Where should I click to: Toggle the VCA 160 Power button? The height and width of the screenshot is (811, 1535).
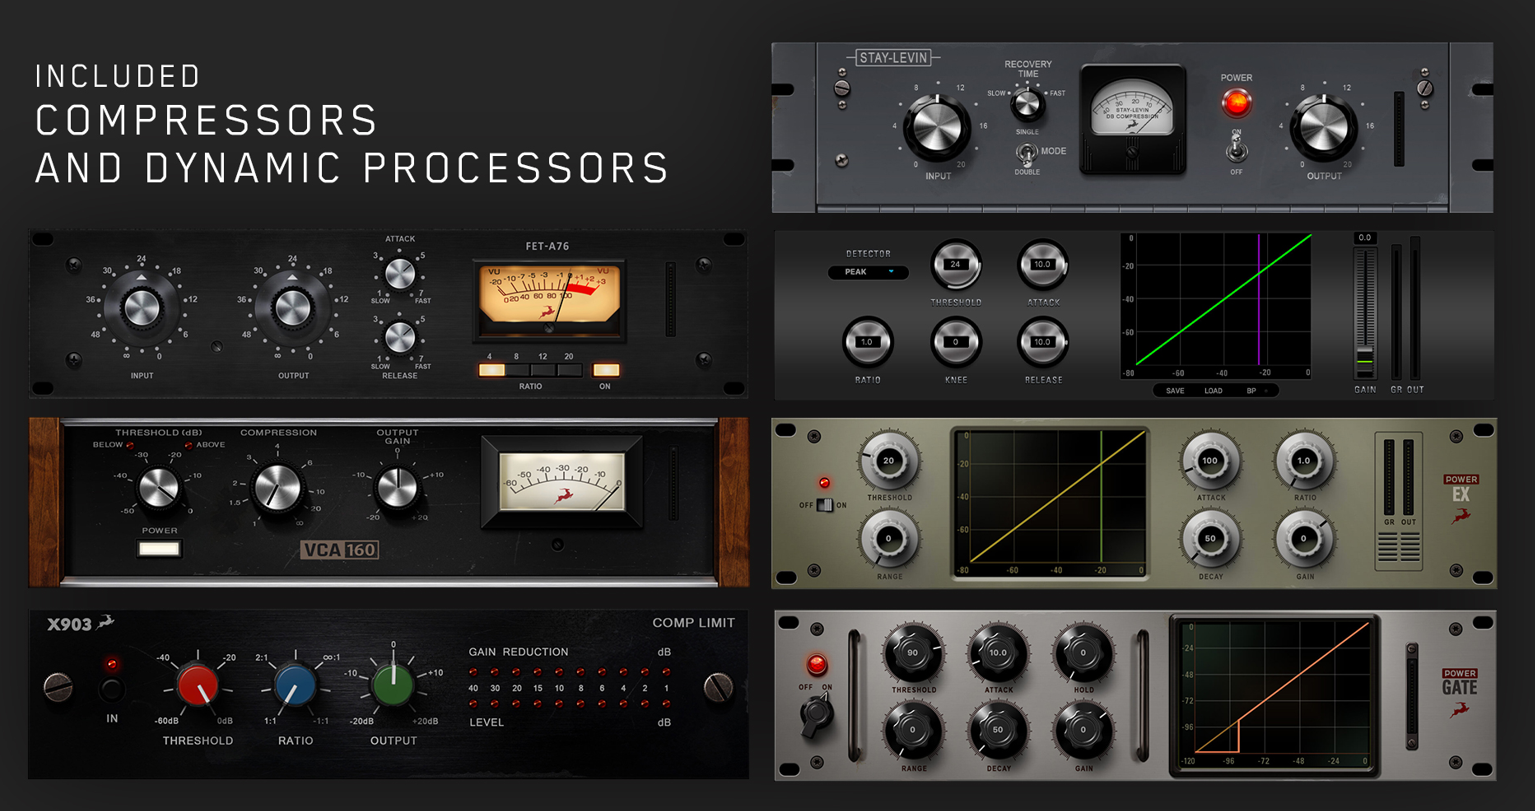coord(159,548)
